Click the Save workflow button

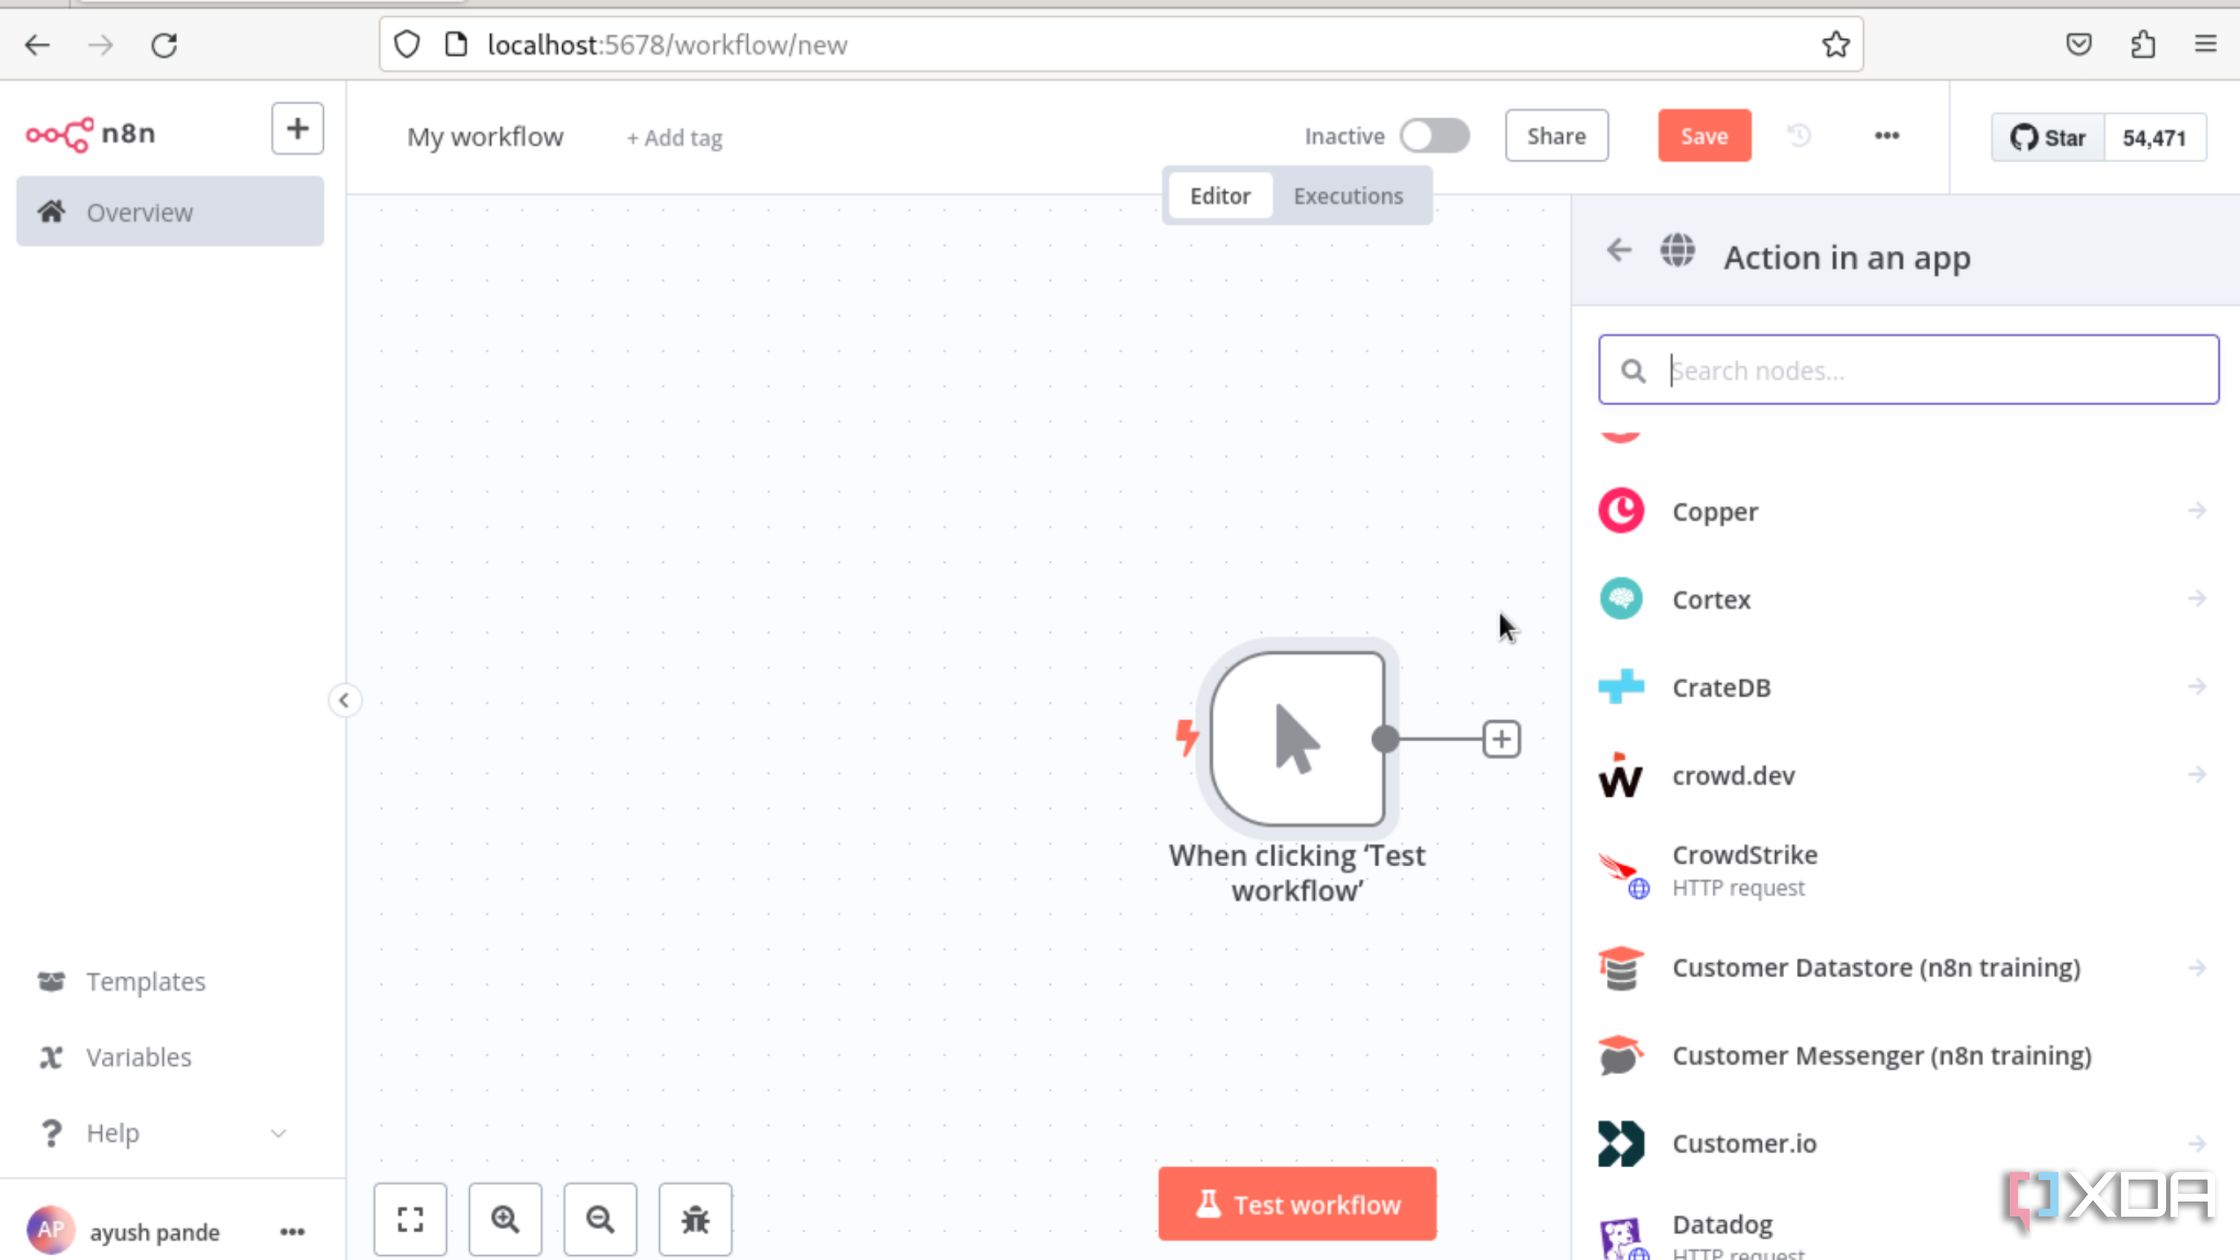click(1705, 137)
